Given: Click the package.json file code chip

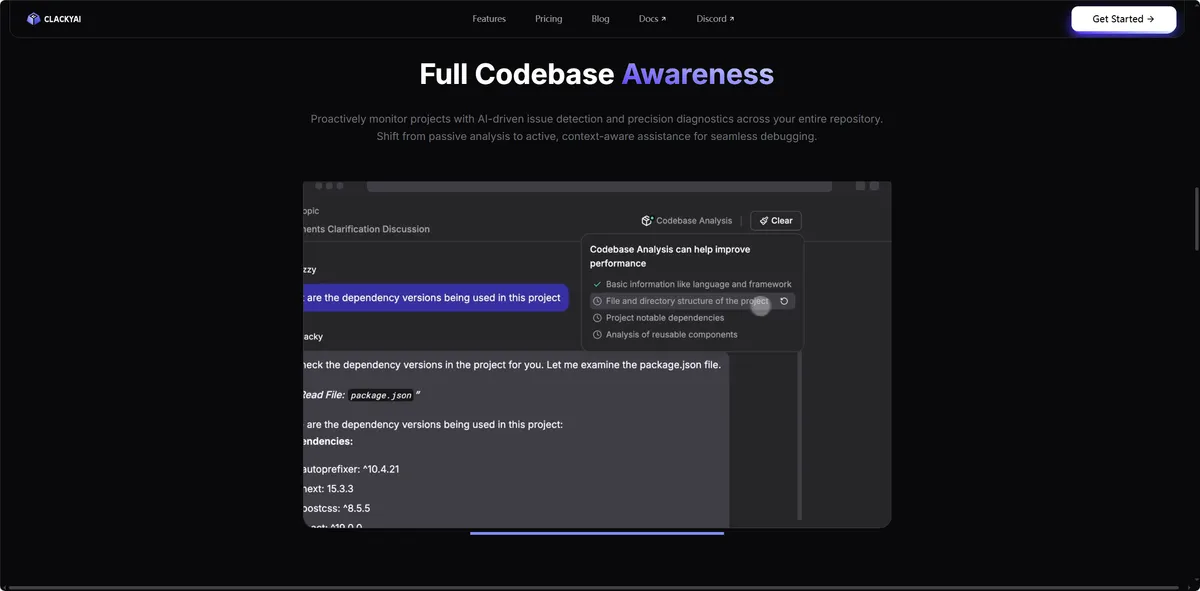Looking at the screenshot, I should coord(381,395).
